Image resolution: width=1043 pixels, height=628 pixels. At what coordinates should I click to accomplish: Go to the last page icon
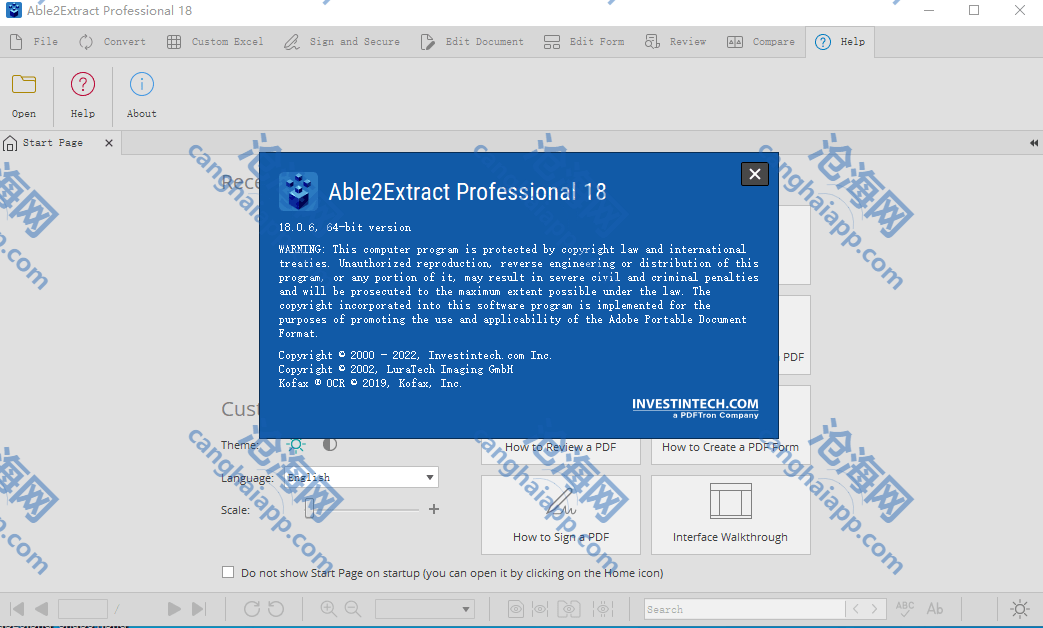tap(199, 608)
